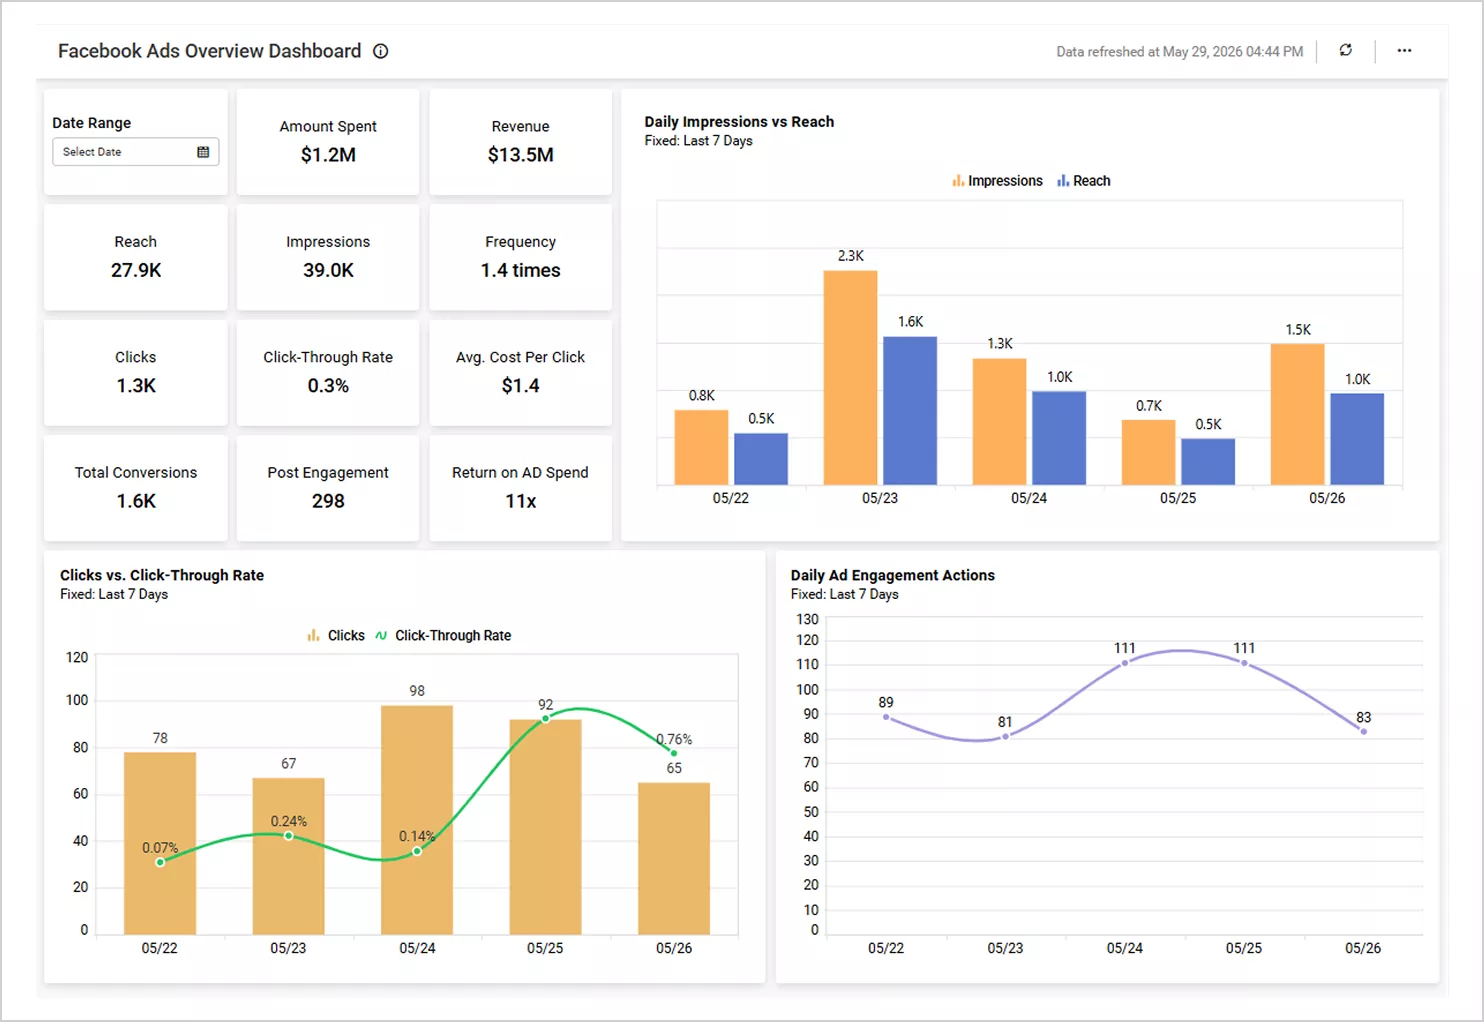Select the Reach 27.9K card
This screenshot has width=1484, height=1022.
click(136, 257)
